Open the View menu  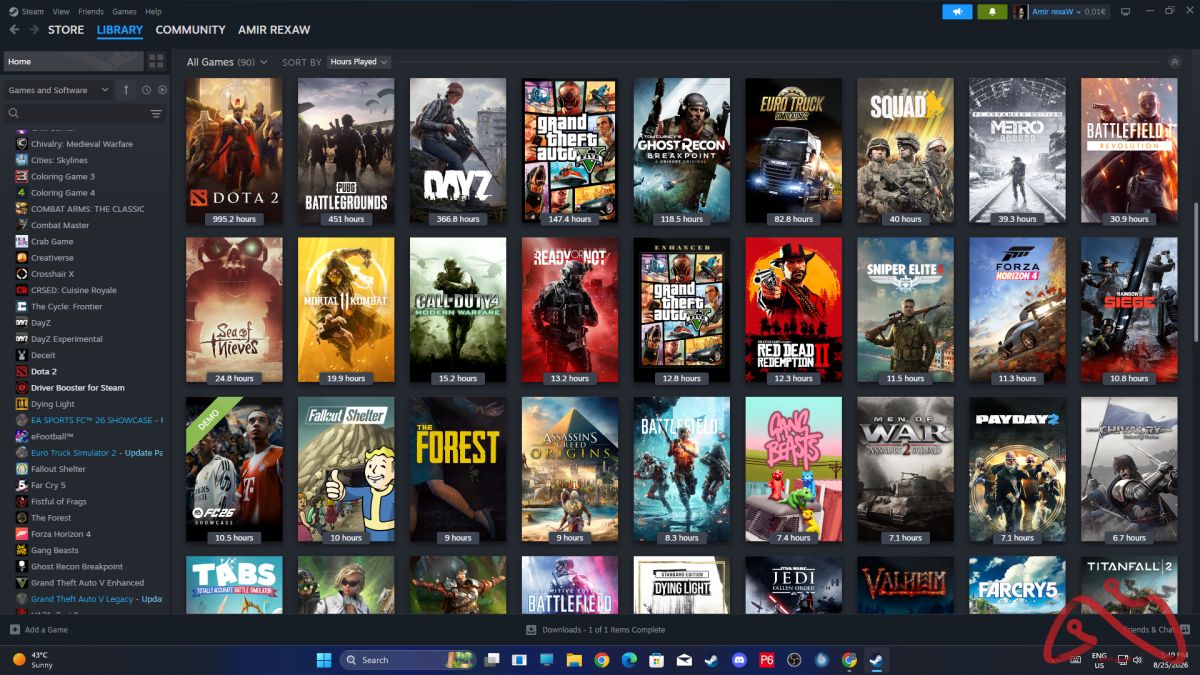click(x=61, y=12)
